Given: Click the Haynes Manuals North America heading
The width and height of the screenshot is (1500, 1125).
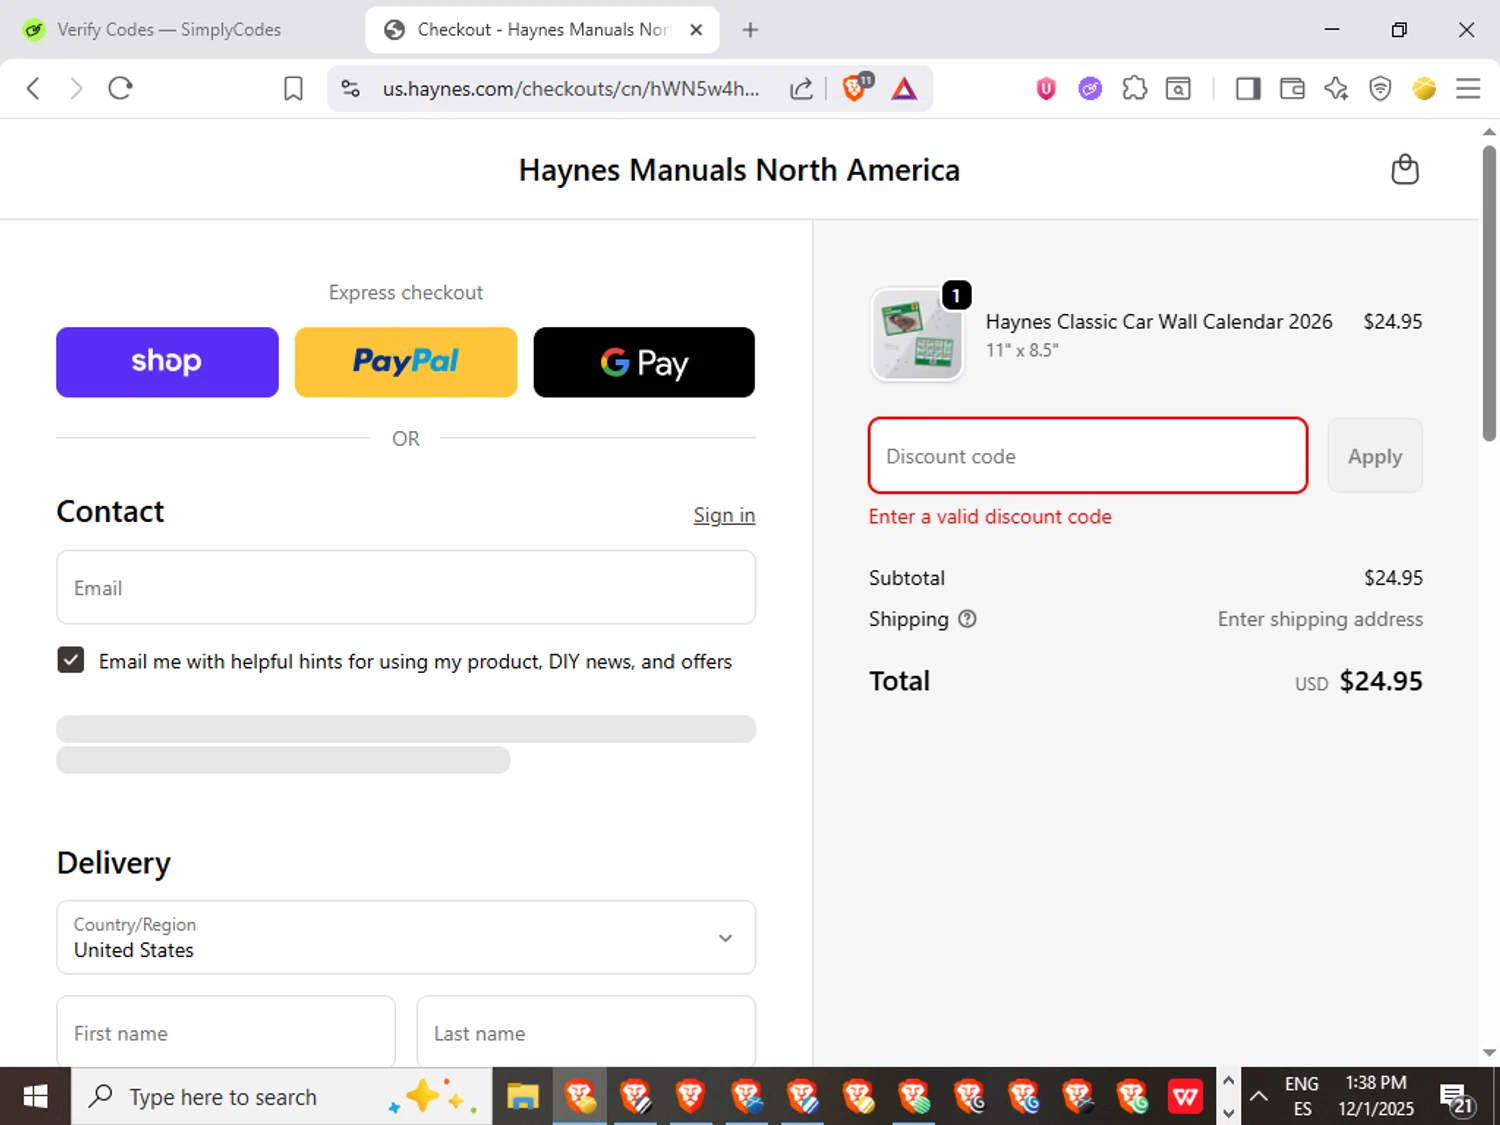Looking at the screenshot, I should pyautogui.click(x=739, y=170).
